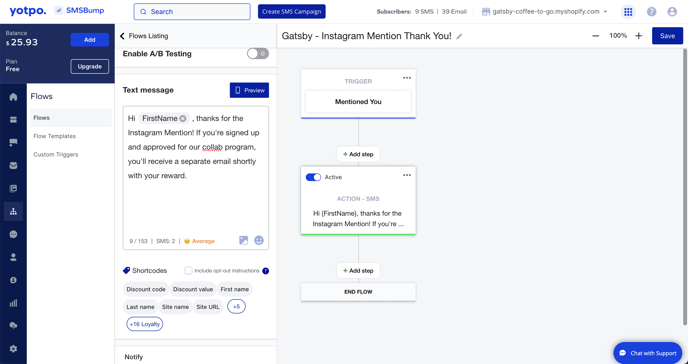The image size is (688, 364).
Task: Open the dollar coin icon in sidebar
Action: coord(13,280)
